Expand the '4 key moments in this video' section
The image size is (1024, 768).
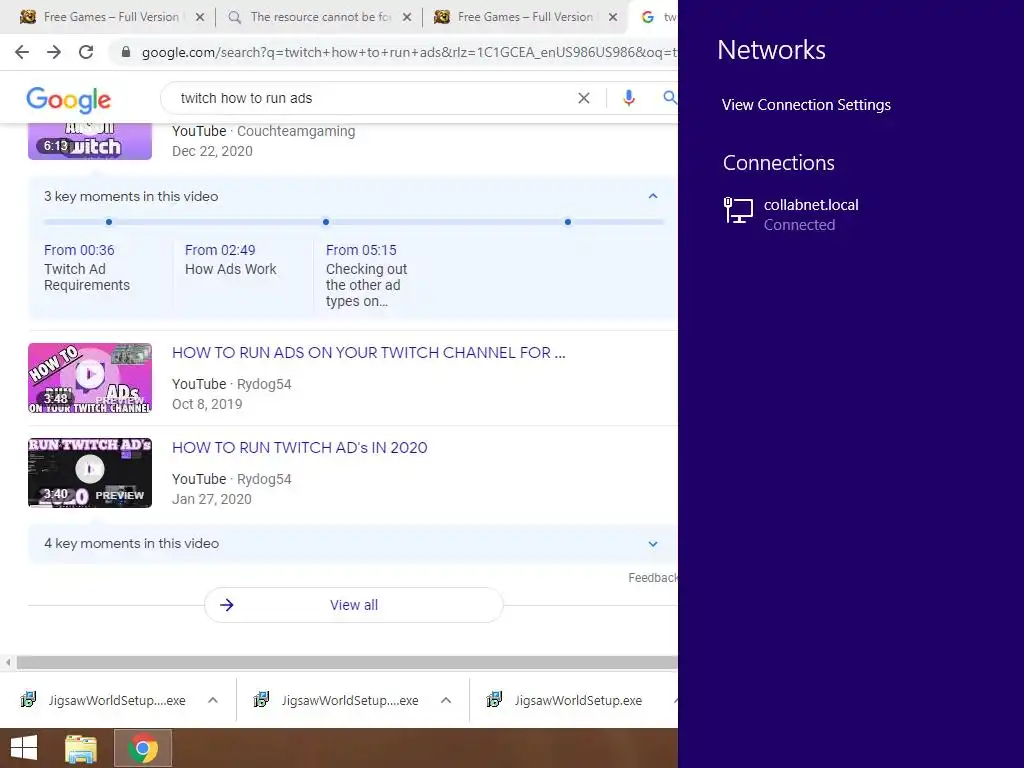click(x=652, y=544)
